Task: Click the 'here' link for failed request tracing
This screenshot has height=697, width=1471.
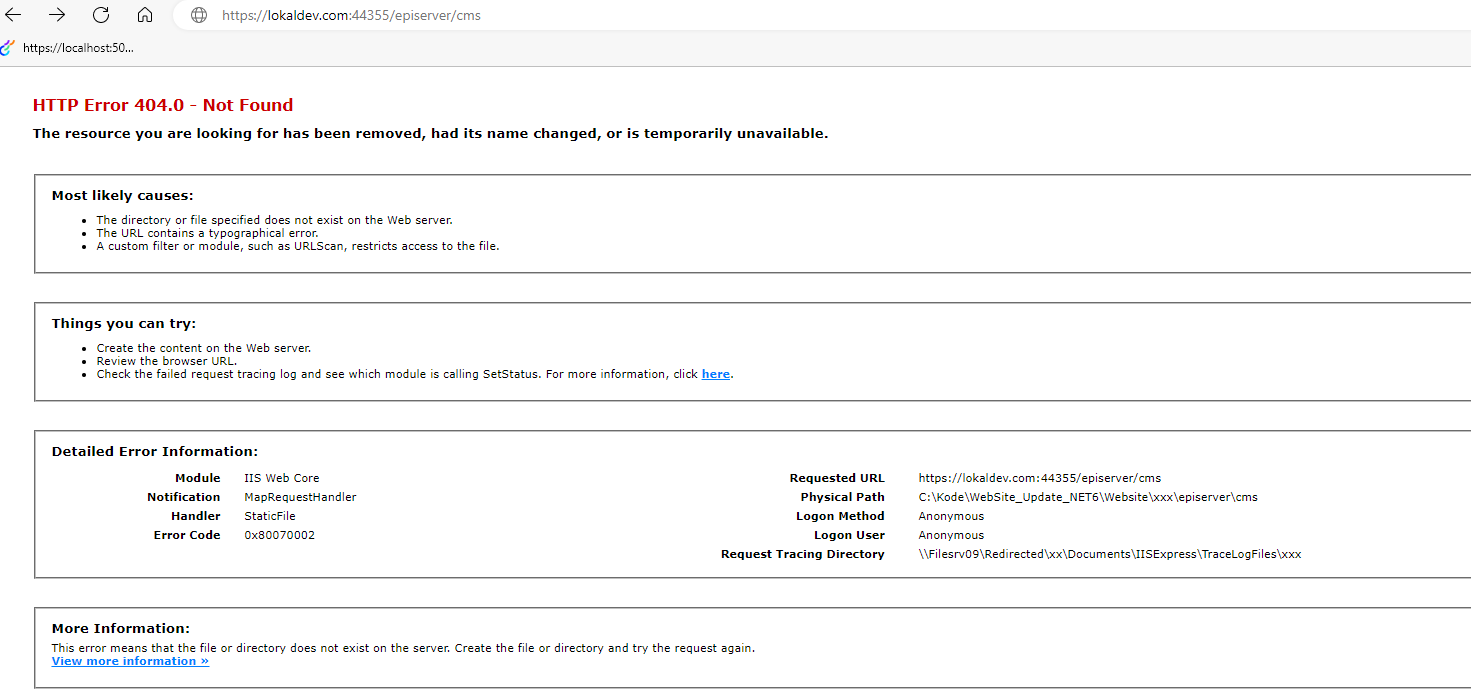Action: pos(715,374)
